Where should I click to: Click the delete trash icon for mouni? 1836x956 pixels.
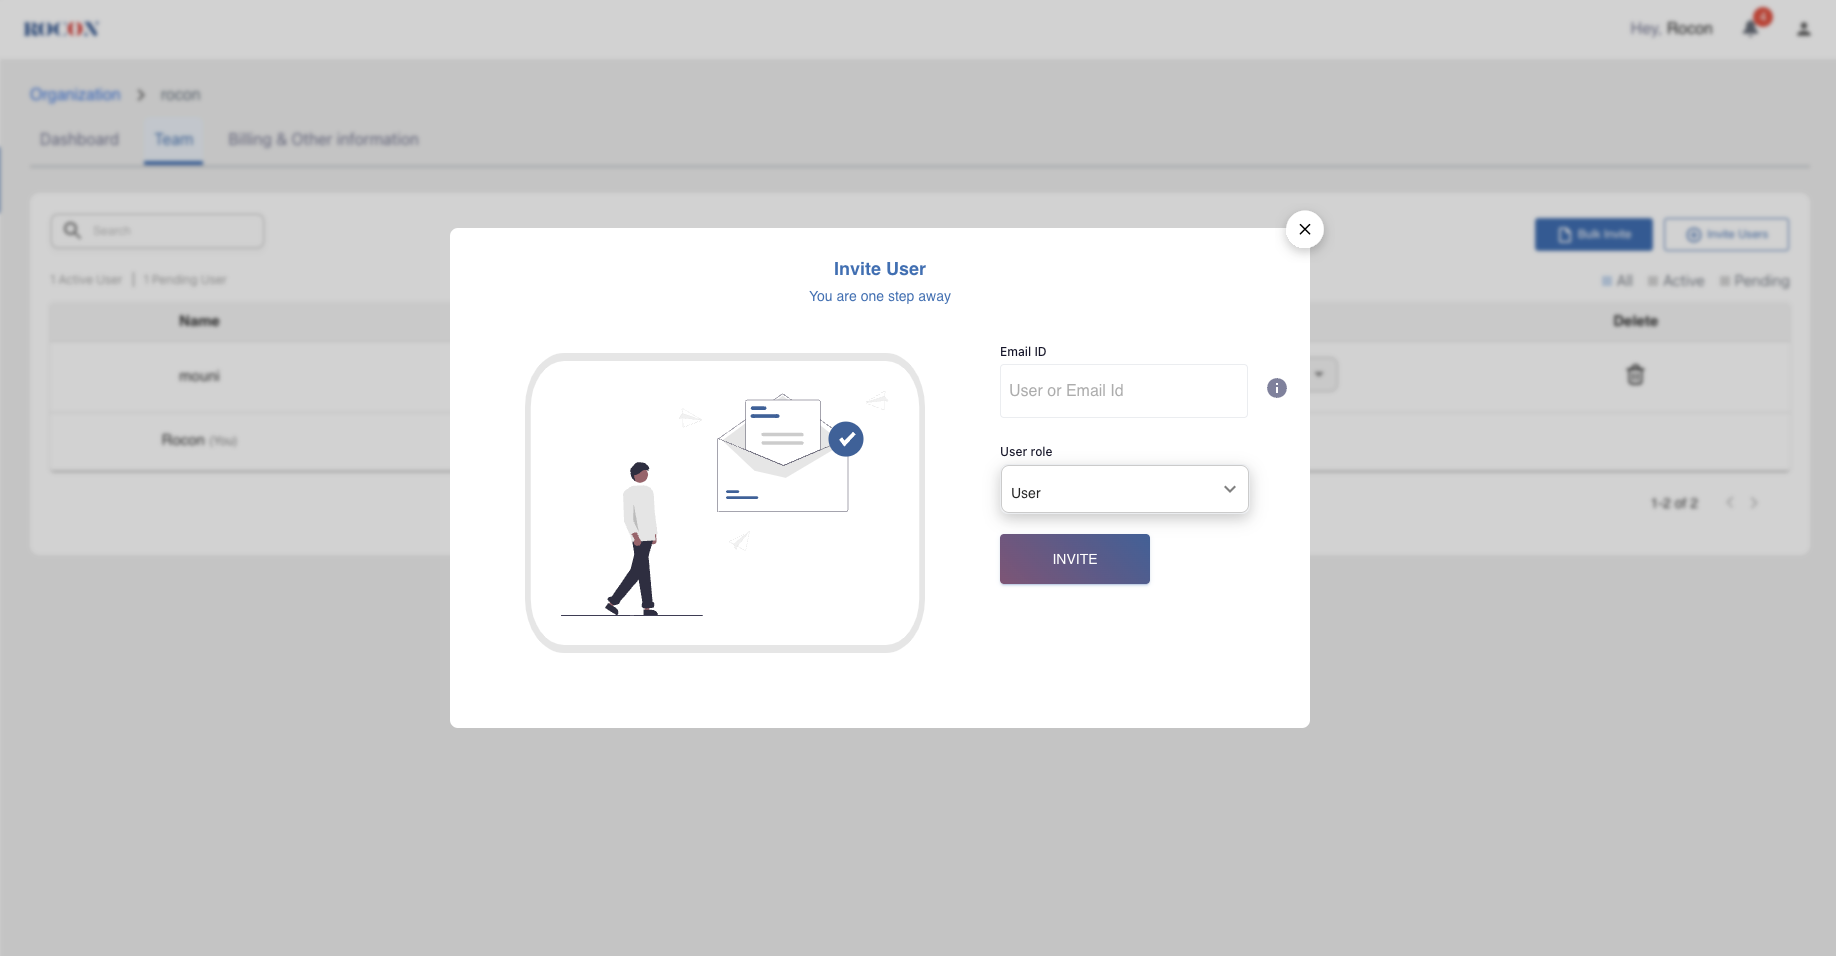pos(1636,375)
